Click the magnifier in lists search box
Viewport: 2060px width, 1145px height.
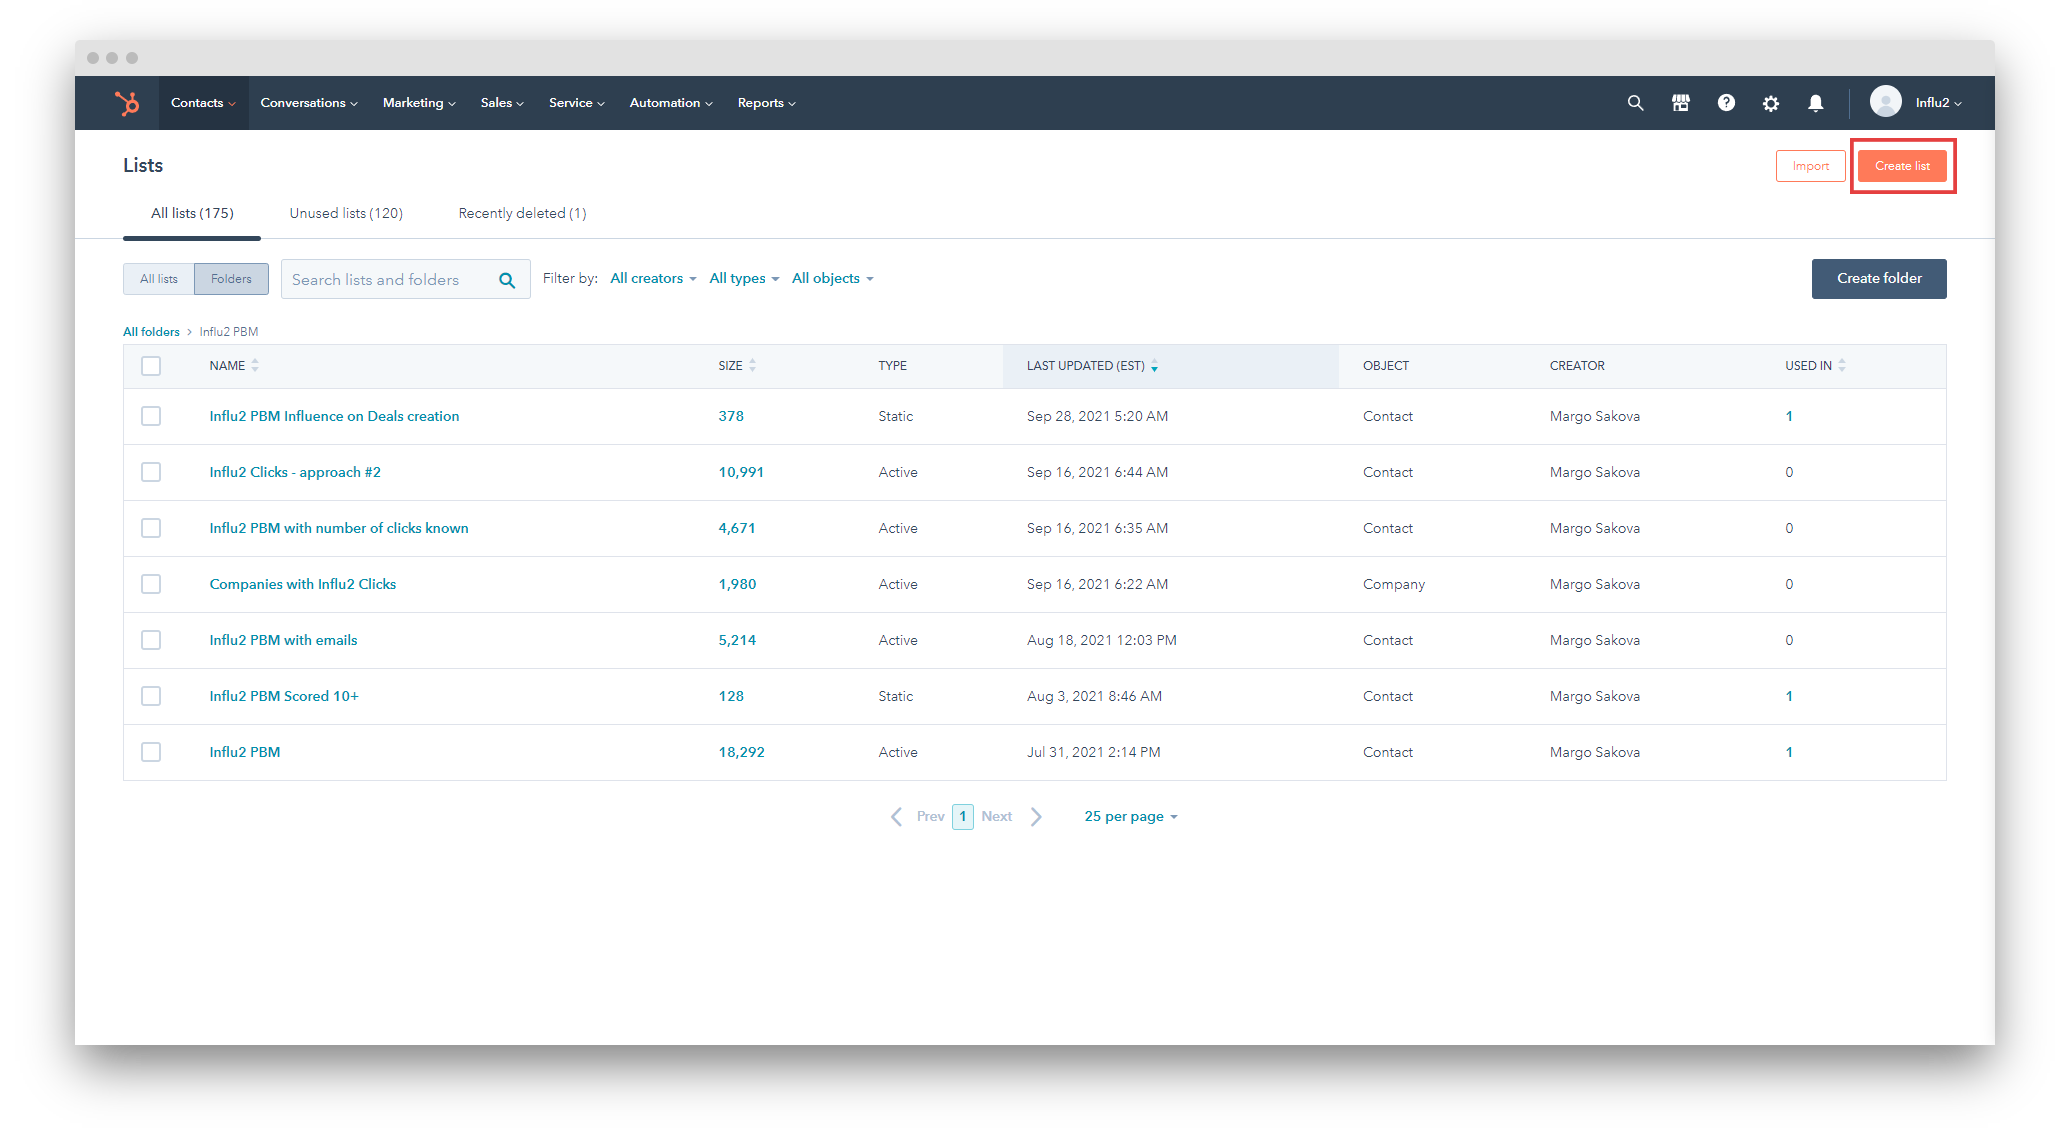point(507,280)
